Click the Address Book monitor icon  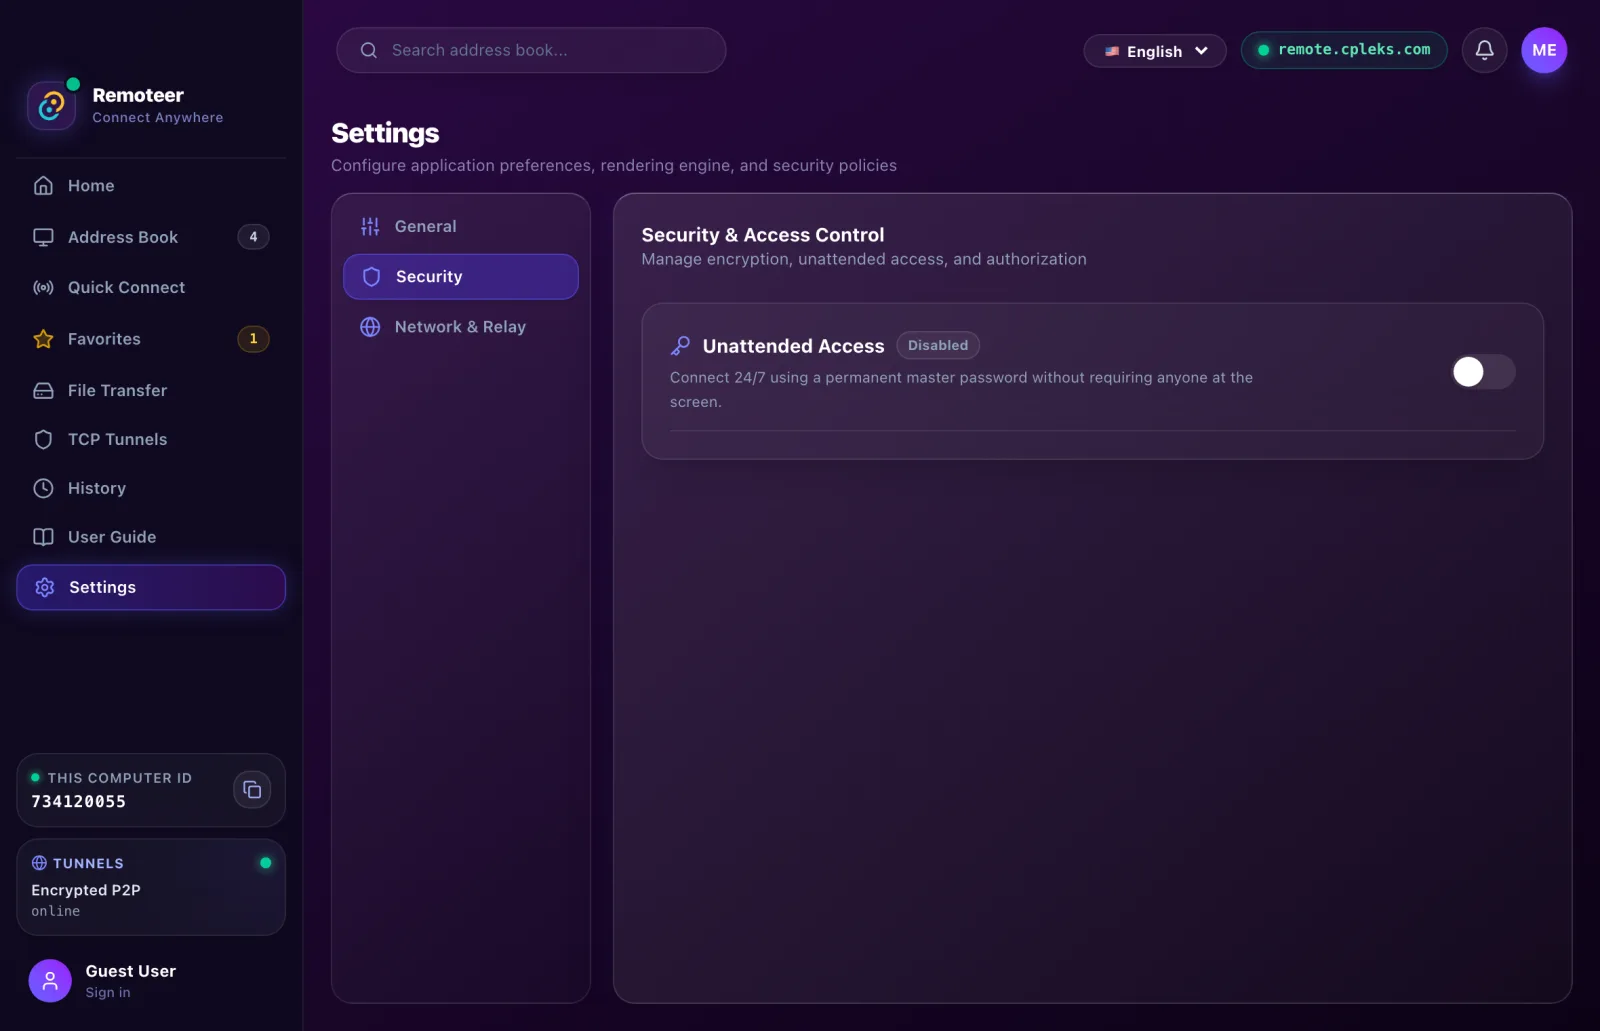tap(43, 237)
